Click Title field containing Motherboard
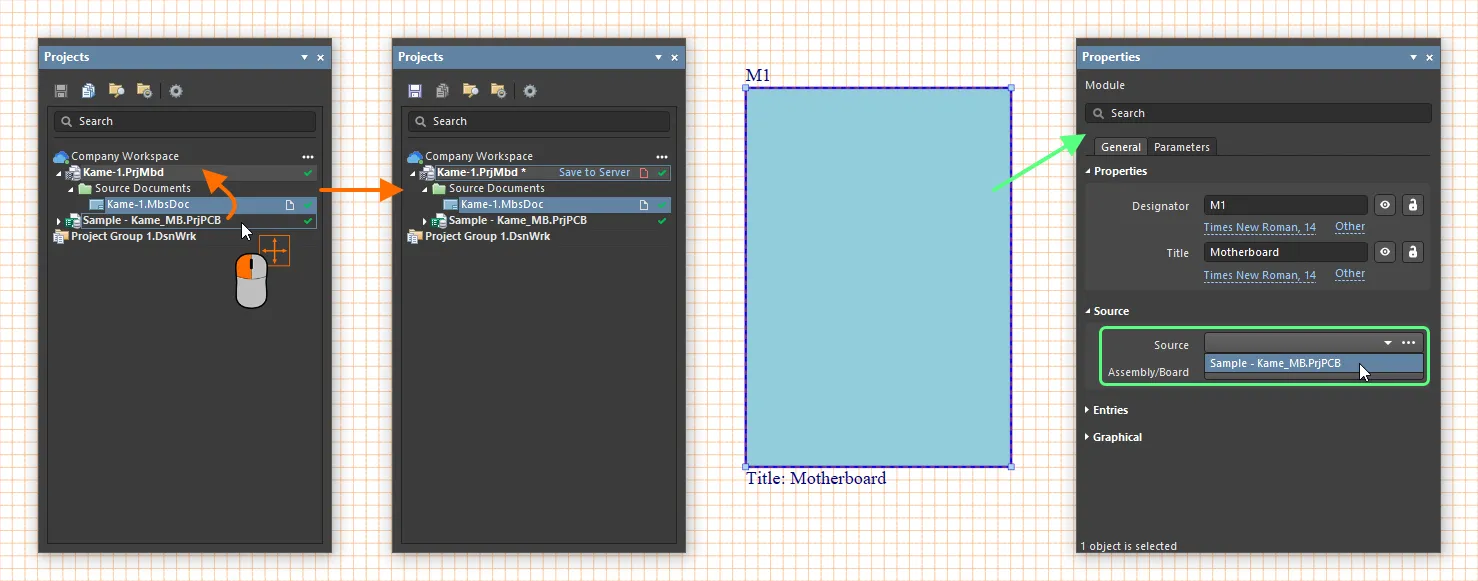The image size is (1478, 581). tap(1285, 252)
